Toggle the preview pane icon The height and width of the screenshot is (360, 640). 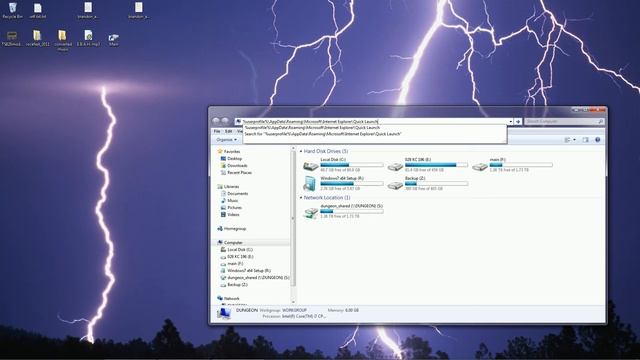[585, 140]
